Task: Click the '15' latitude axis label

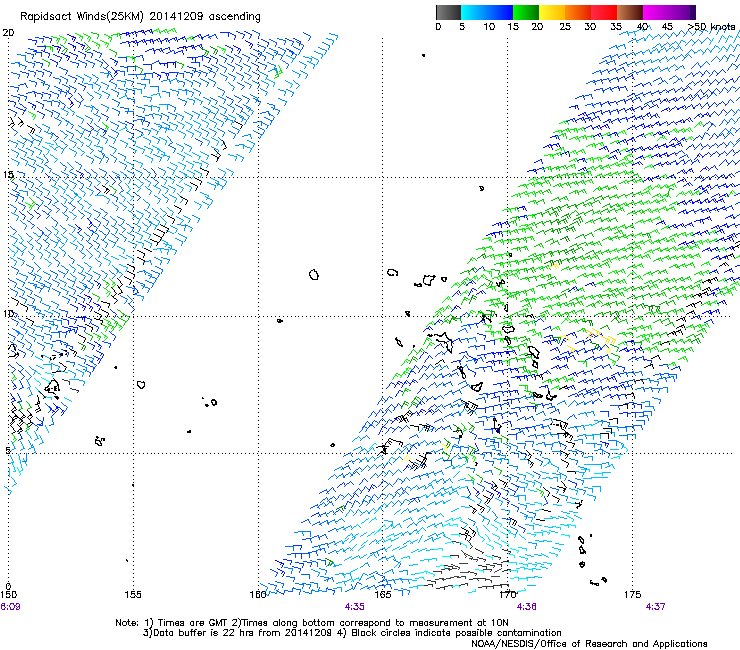Action: tap(8, 175)
